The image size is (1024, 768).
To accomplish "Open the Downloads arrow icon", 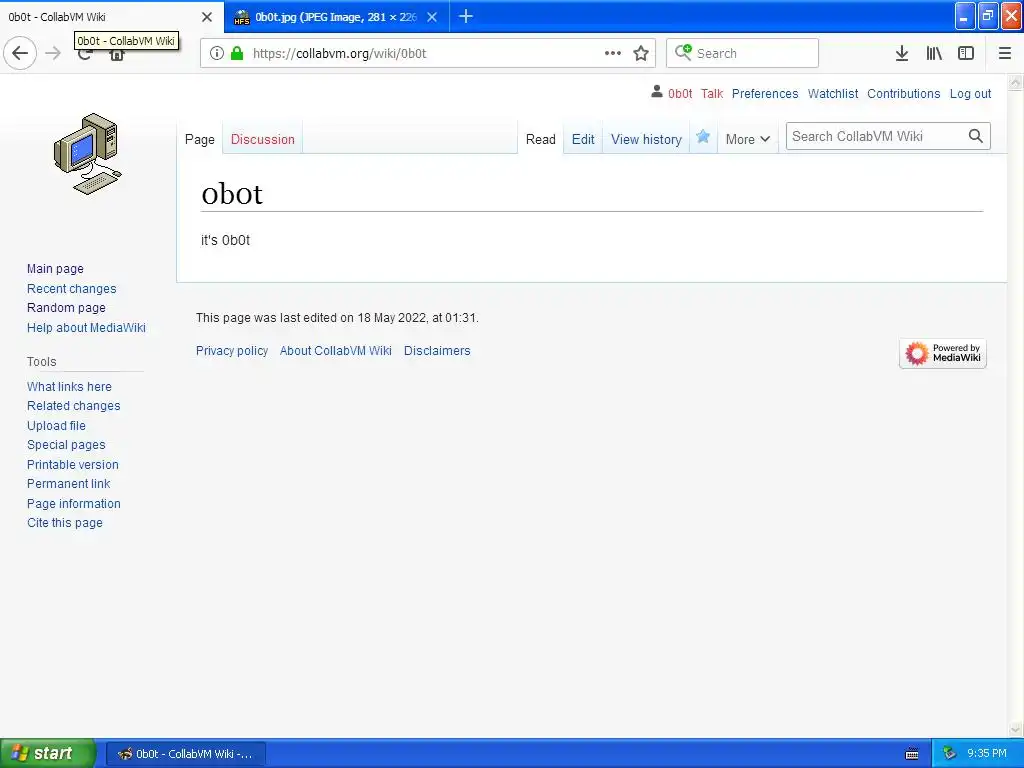I will coord(902,53).
